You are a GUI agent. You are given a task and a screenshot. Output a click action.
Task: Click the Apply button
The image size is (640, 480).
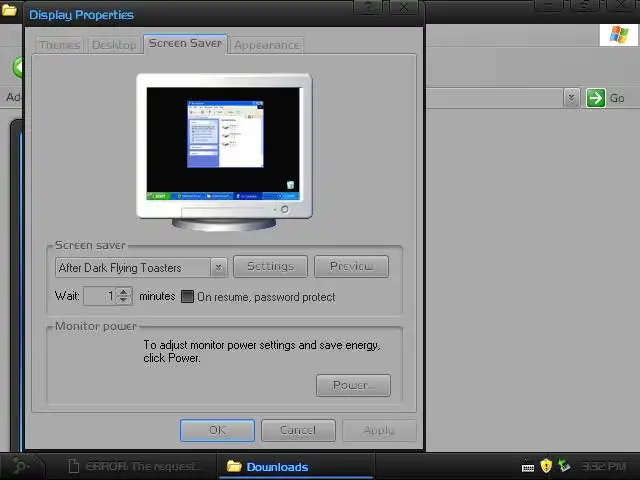(x=379, y=430)
